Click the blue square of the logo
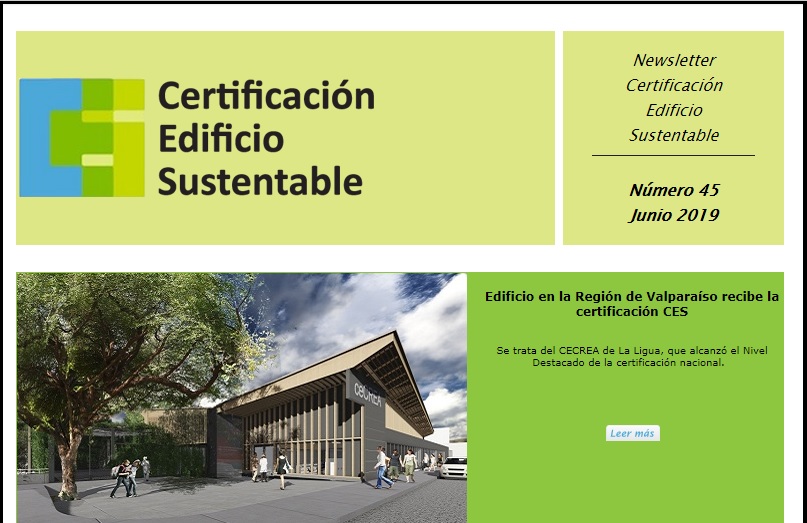The height and width of the screenshot is (523, 807). click(x=34, y=137)
